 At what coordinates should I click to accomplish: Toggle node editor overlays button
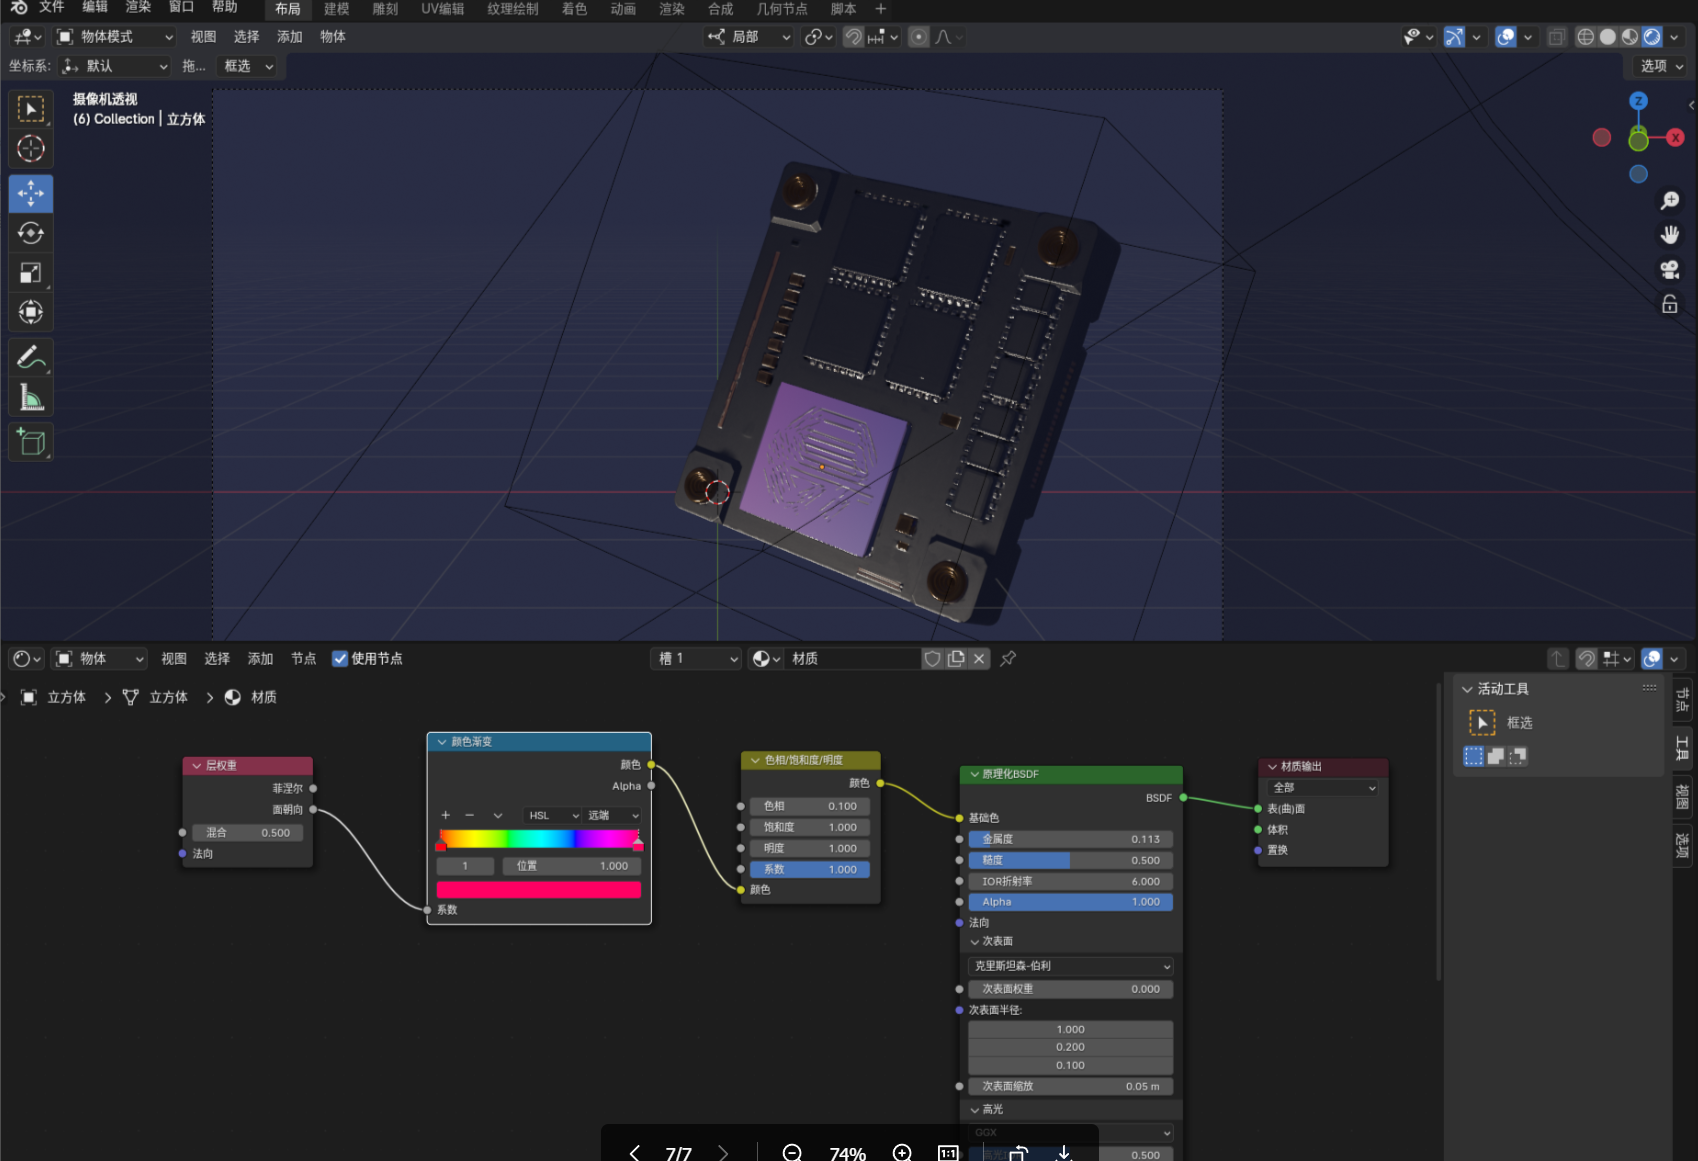1652,659
